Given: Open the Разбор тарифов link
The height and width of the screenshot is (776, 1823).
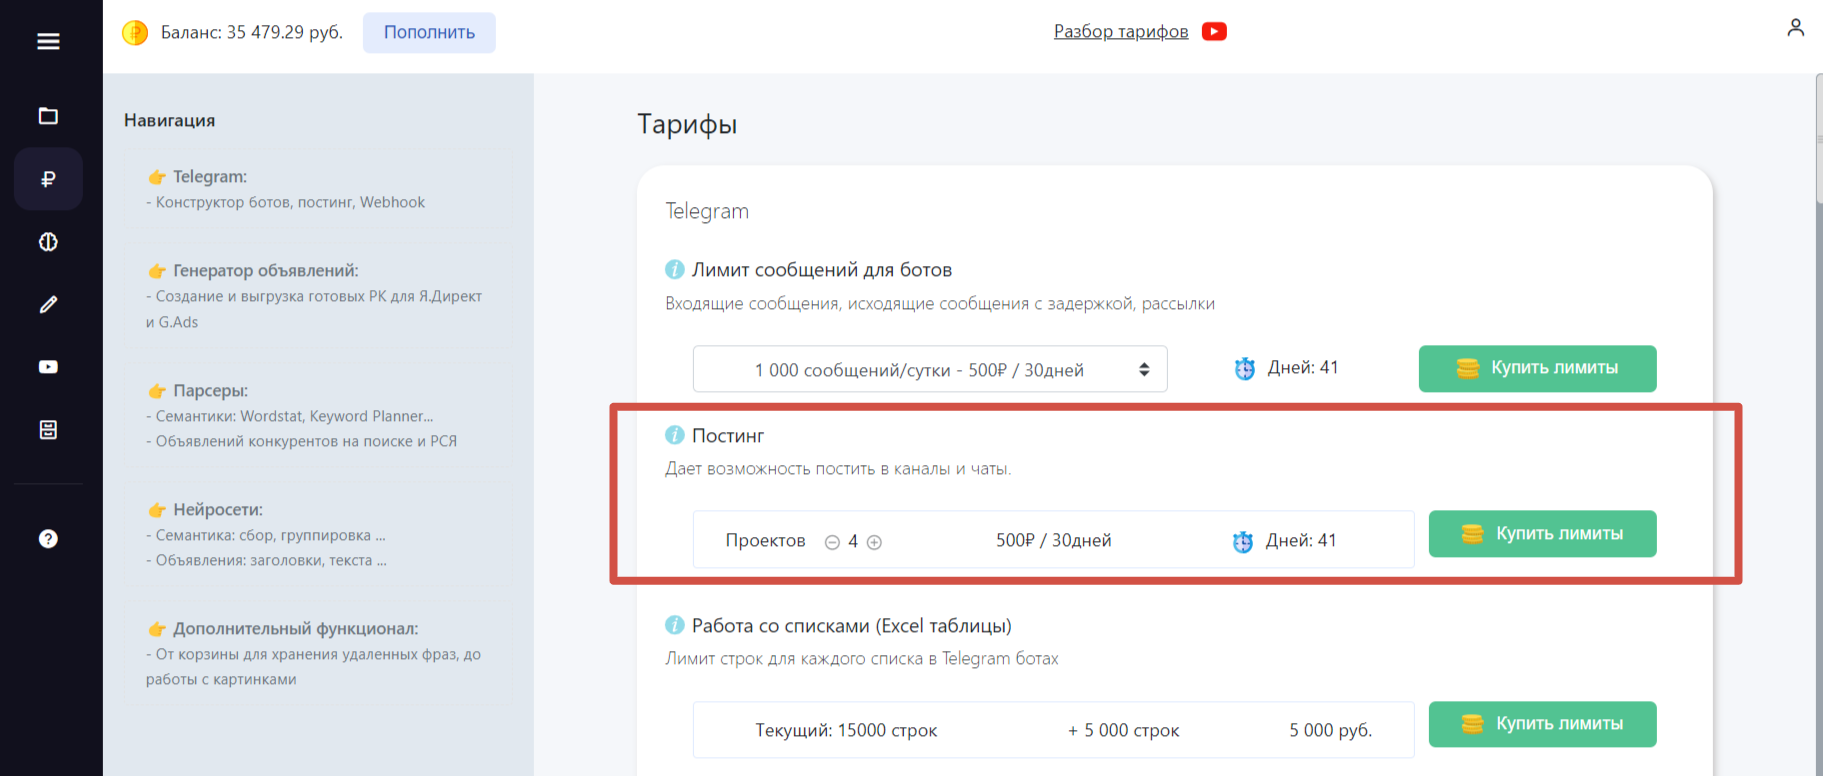Looking at the screenshot, I should coord(1121,31).
